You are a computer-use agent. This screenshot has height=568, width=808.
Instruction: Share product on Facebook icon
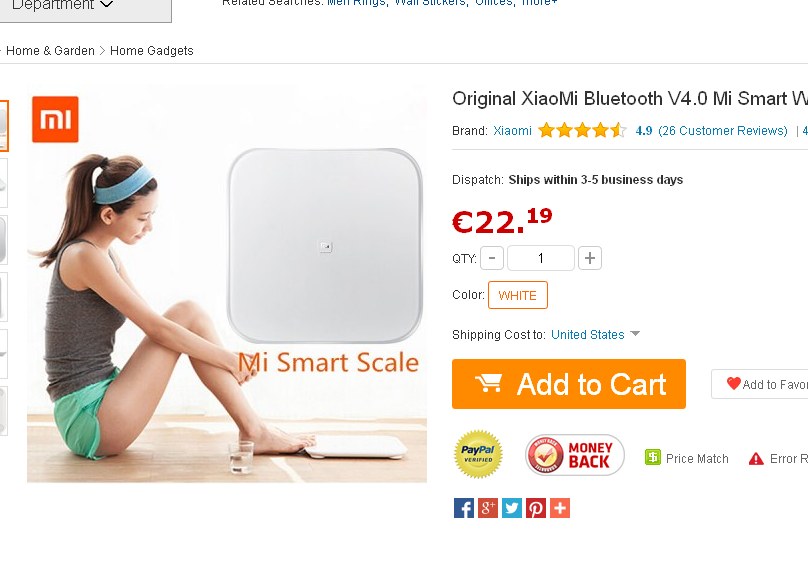463,508
